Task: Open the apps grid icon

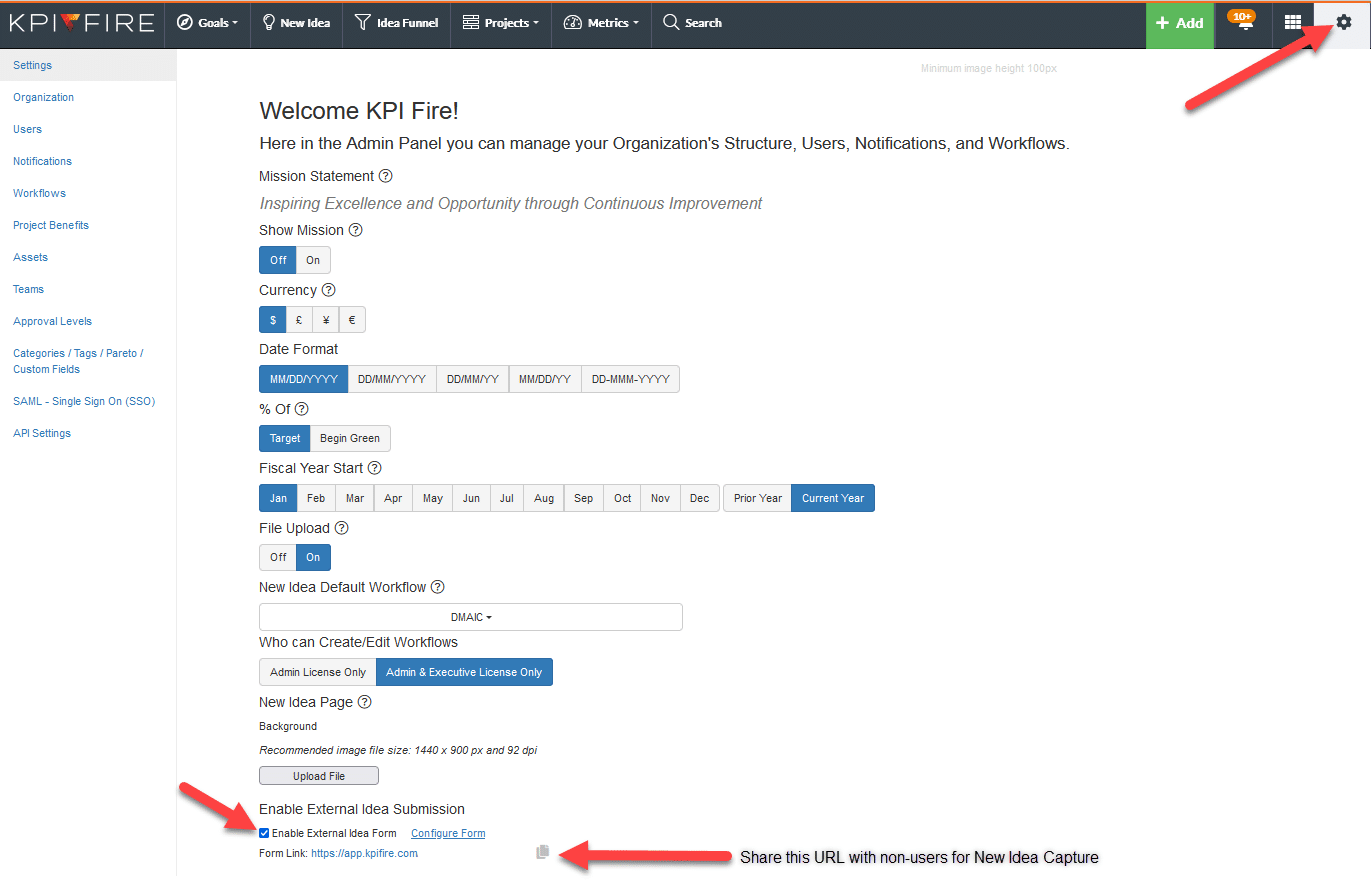Action: (x=1293, y=23)
